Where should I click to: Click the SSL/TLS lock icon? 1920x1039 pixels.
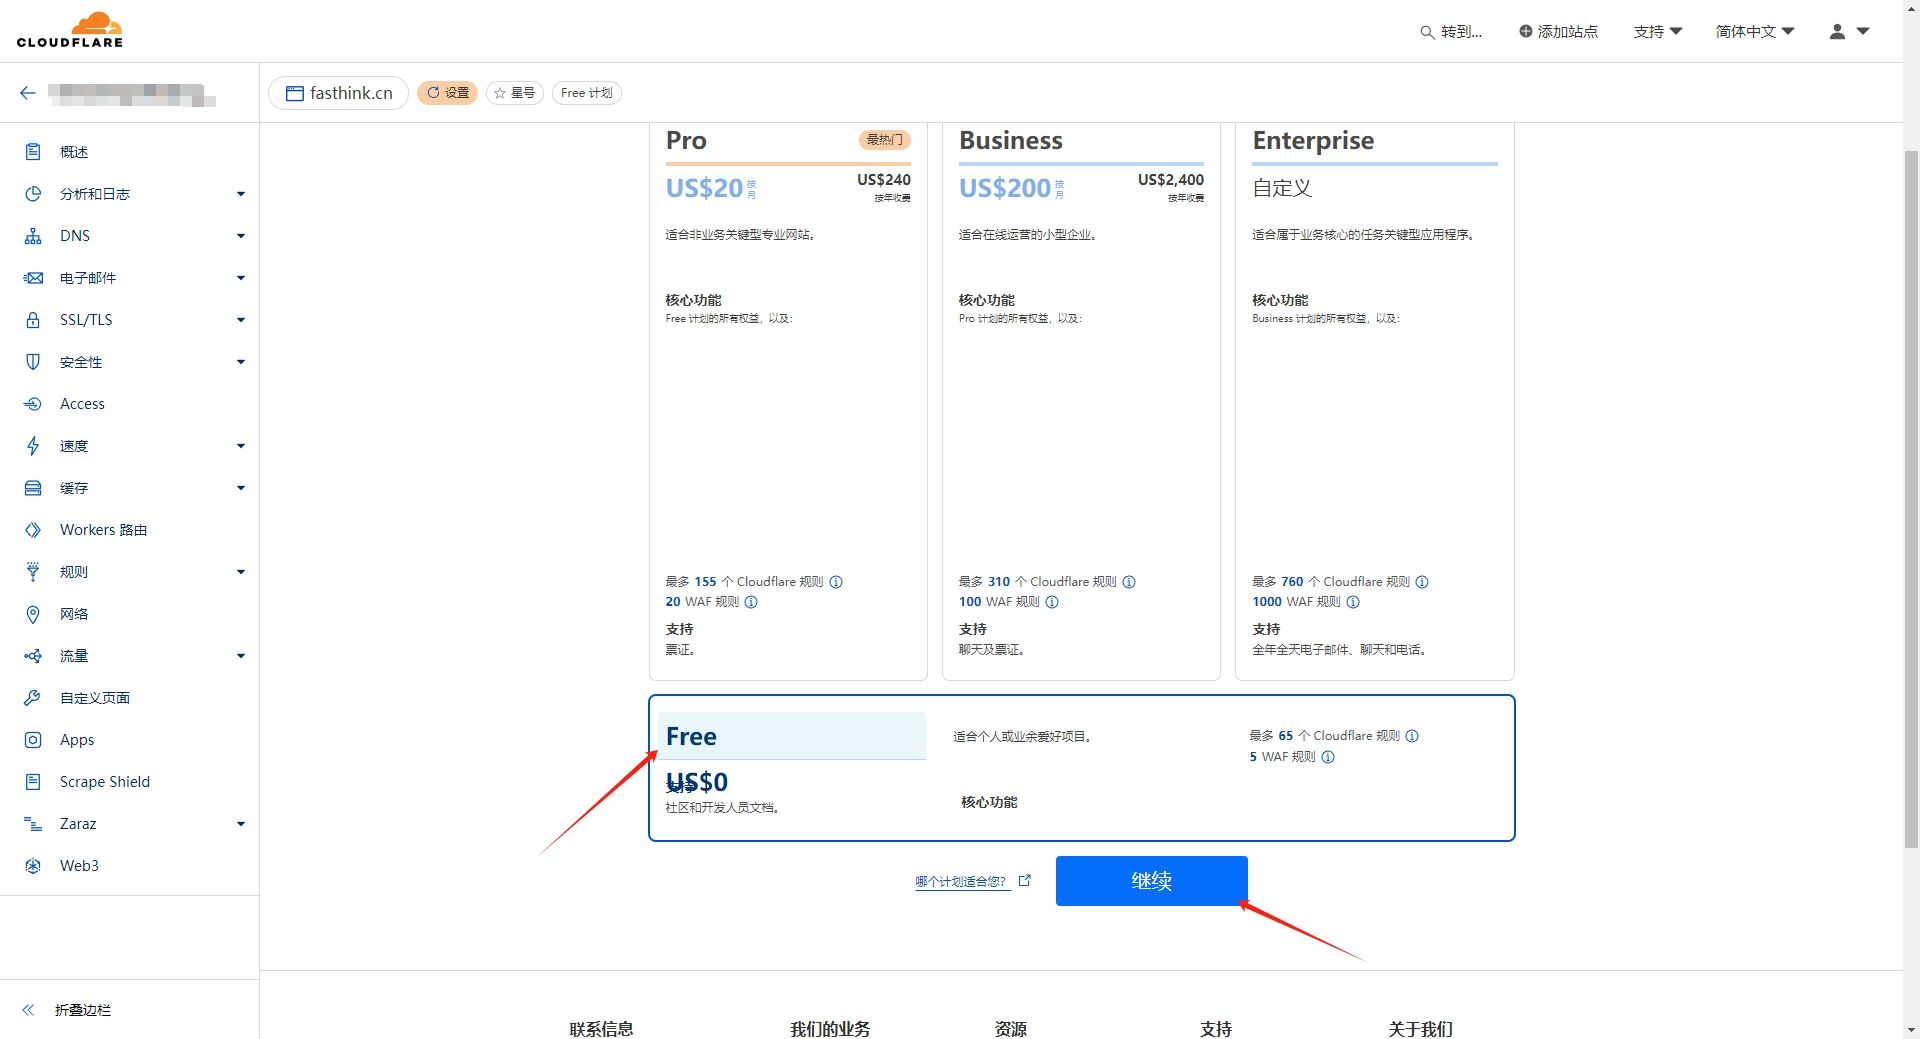33,320
